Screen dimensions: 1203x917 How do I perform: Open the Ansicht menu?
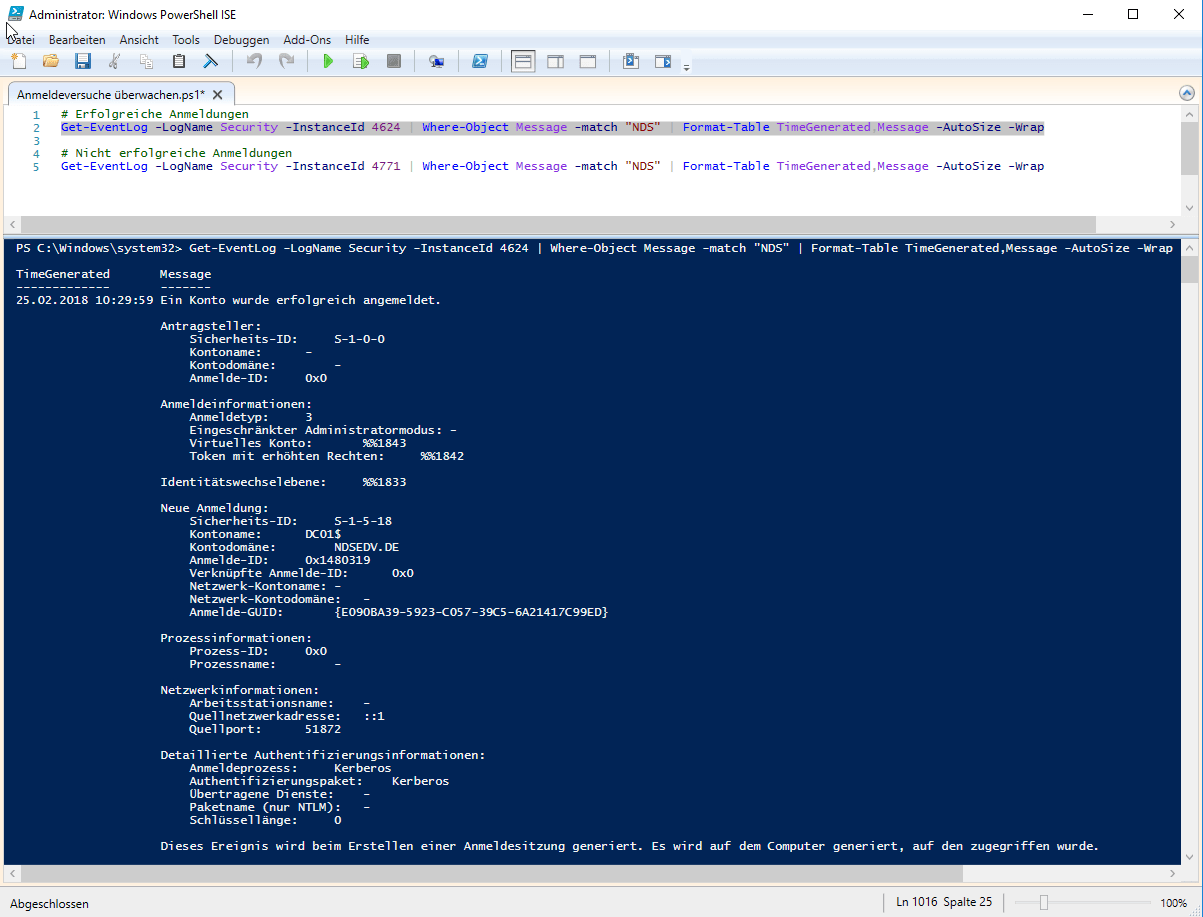click(139, 40)
